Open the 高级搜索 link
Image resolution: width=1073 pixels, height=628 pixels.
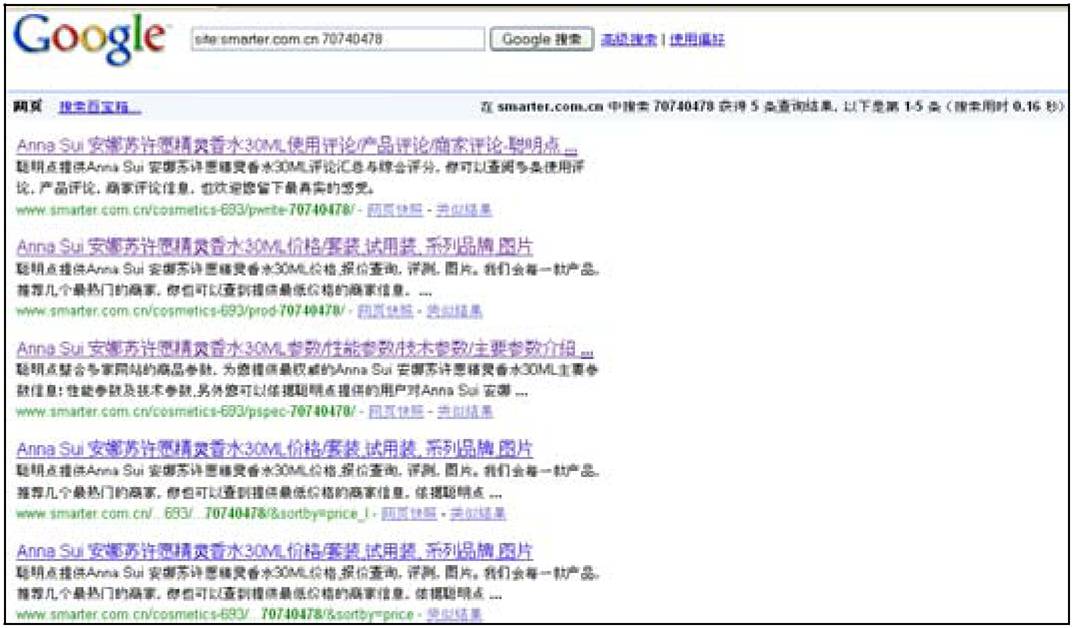pos(629,40)
